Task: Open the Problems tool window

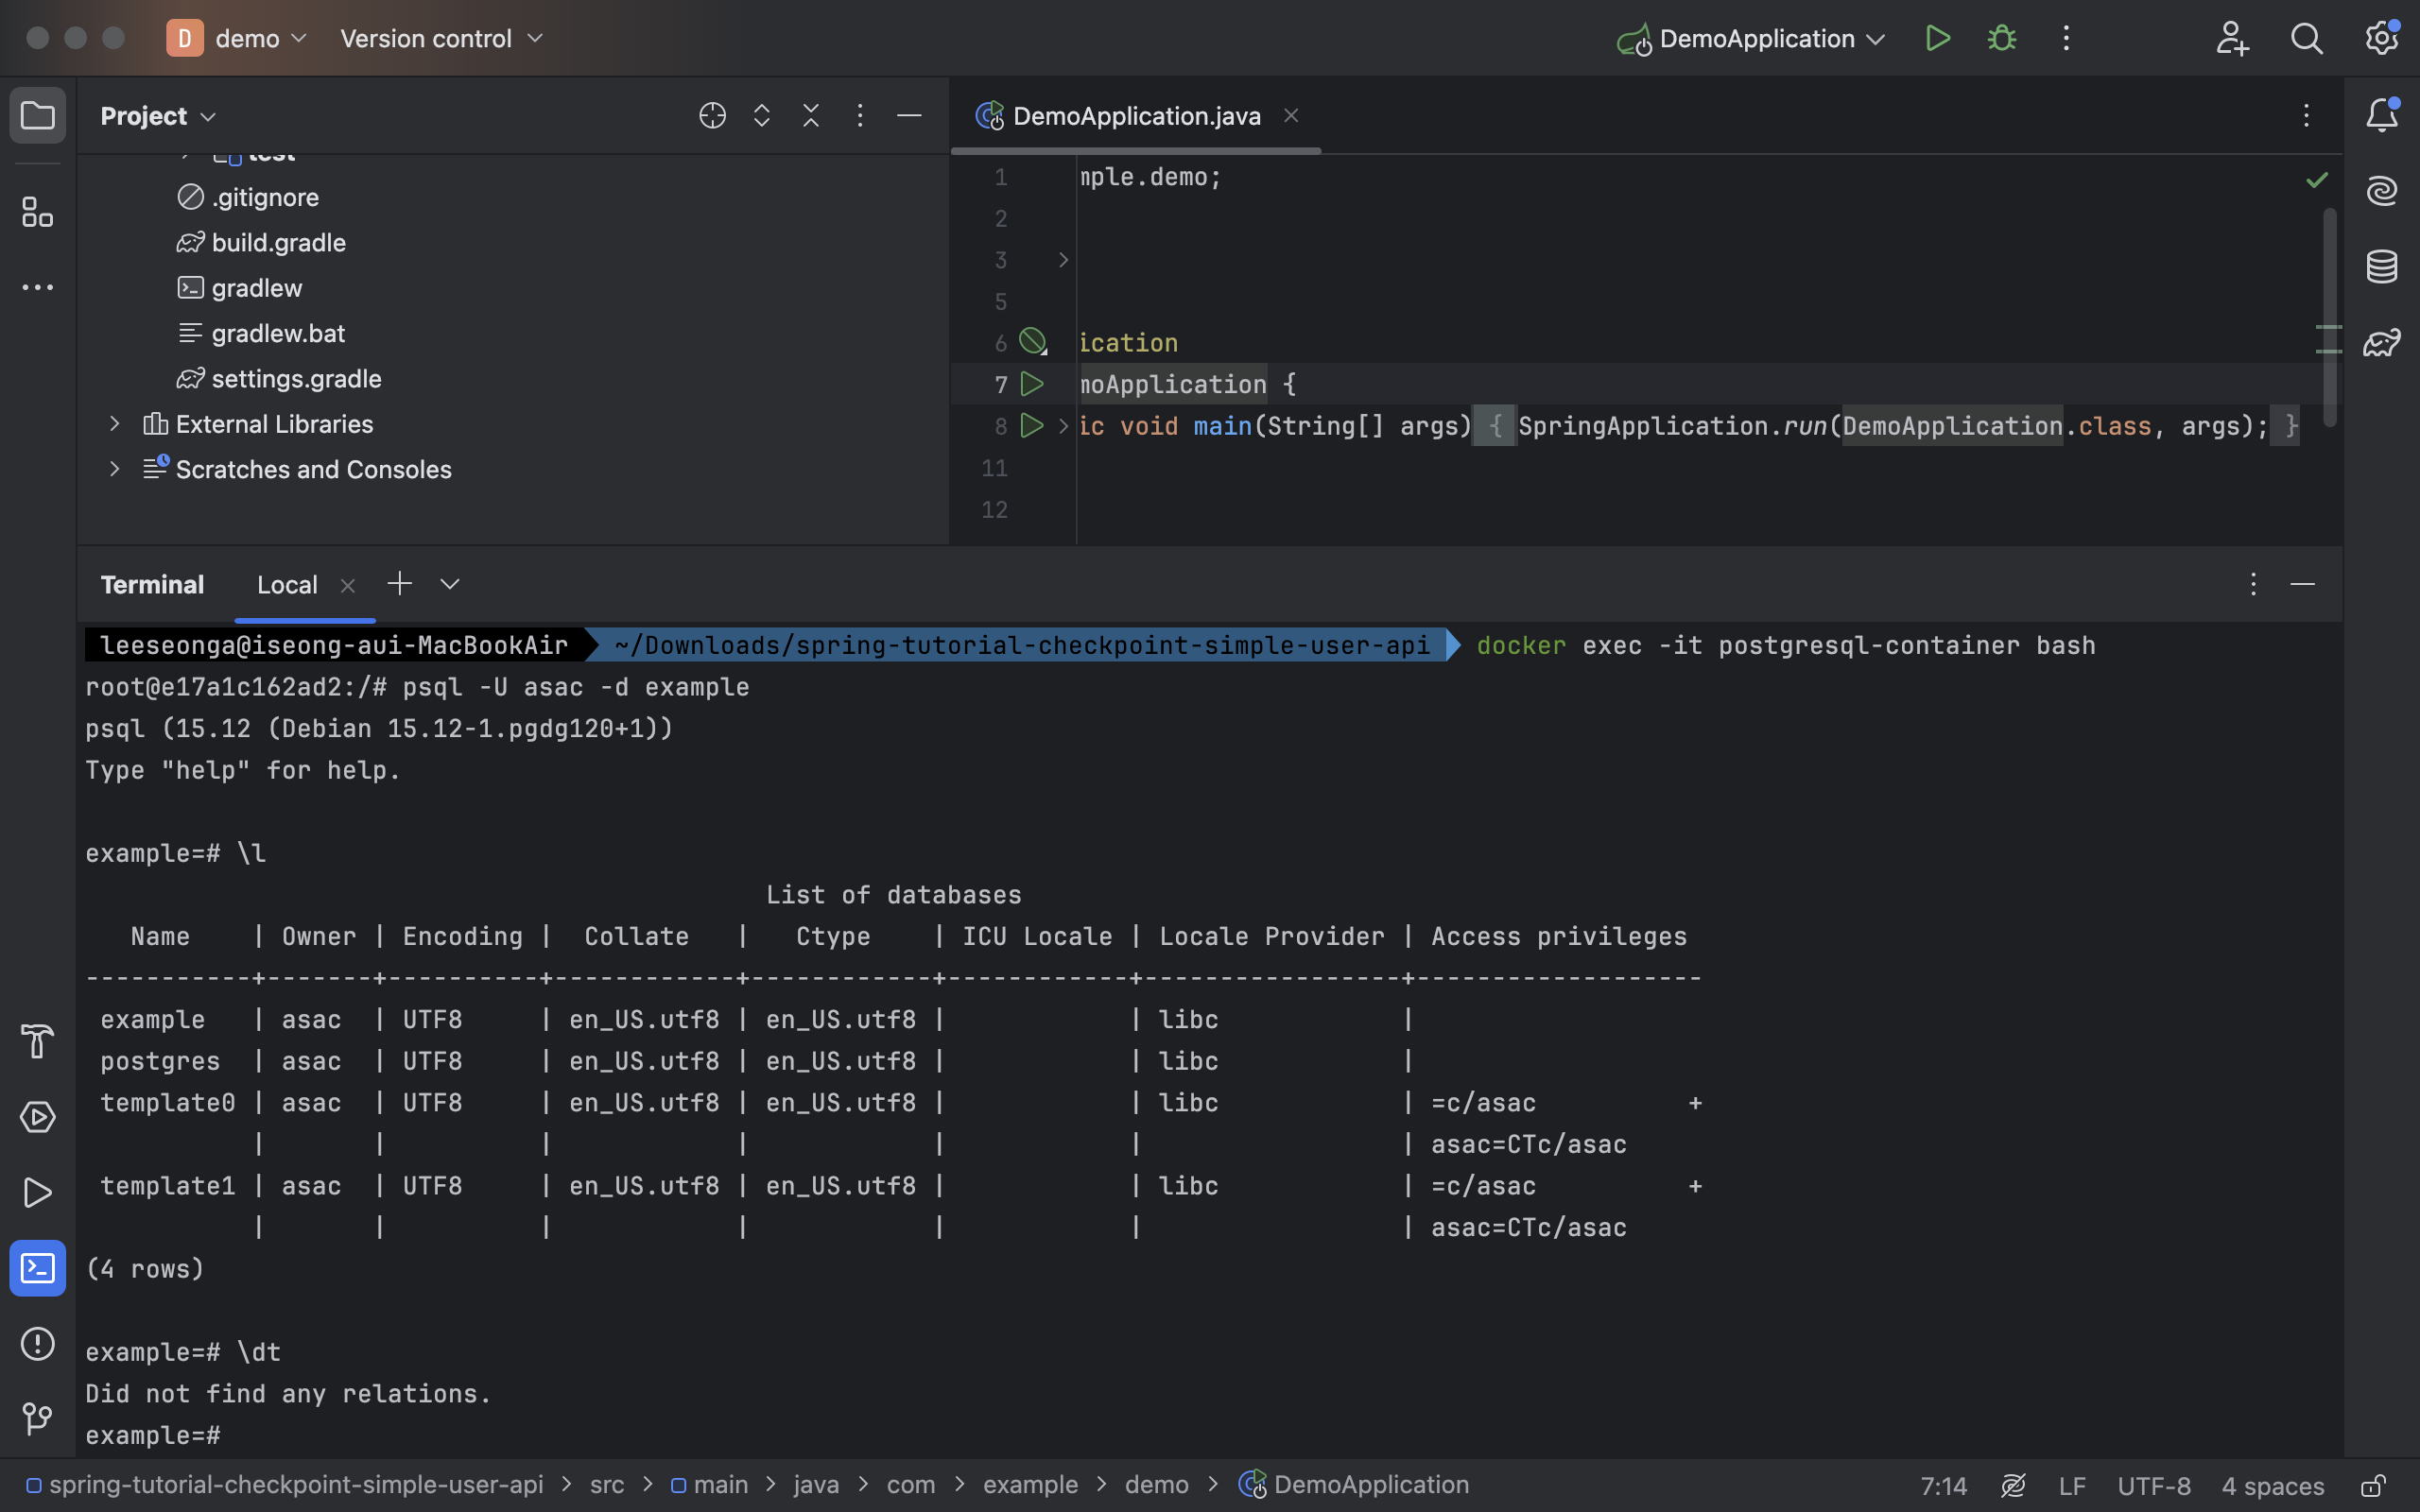Action: [x=37, y=1343]
